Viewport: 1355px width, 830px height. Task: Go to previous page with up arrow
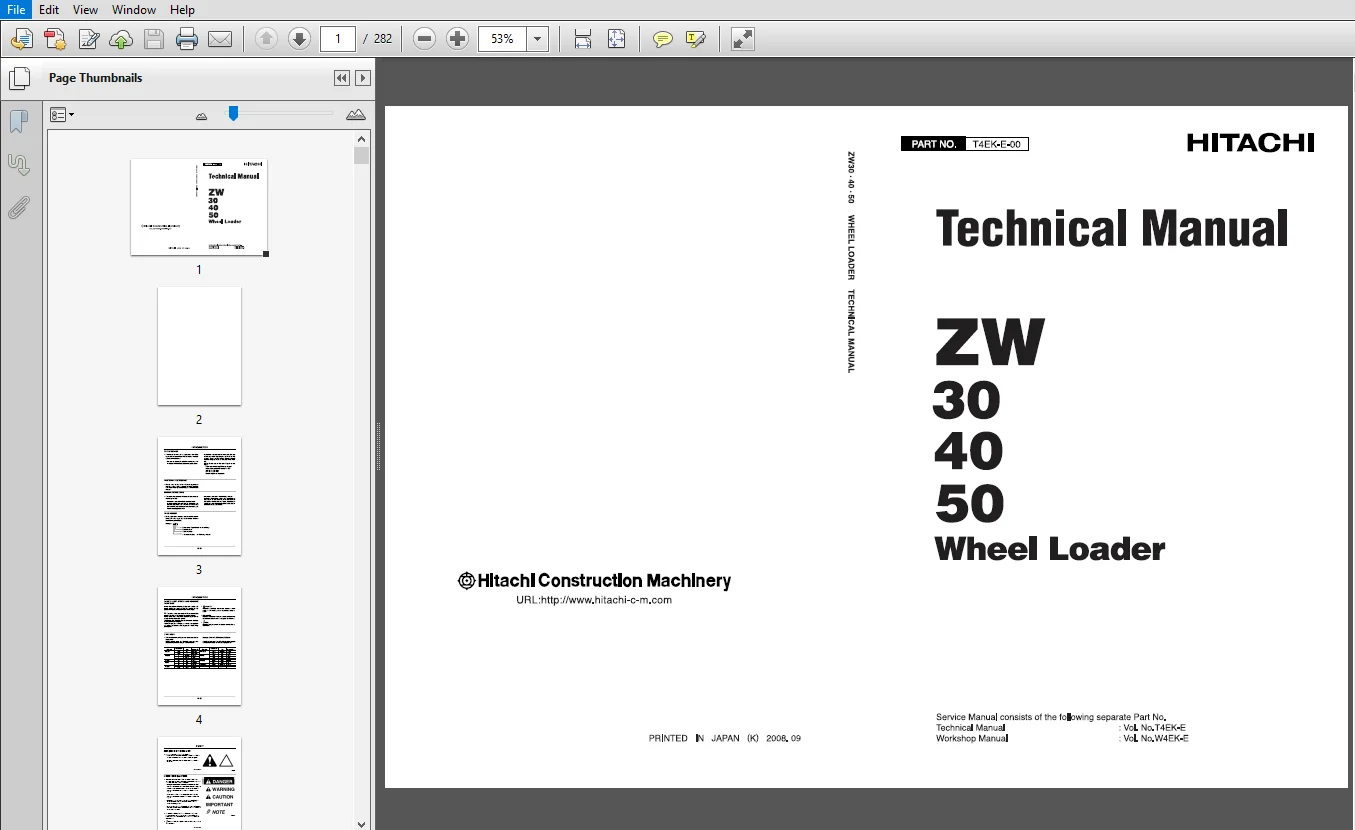pos(266,39)
